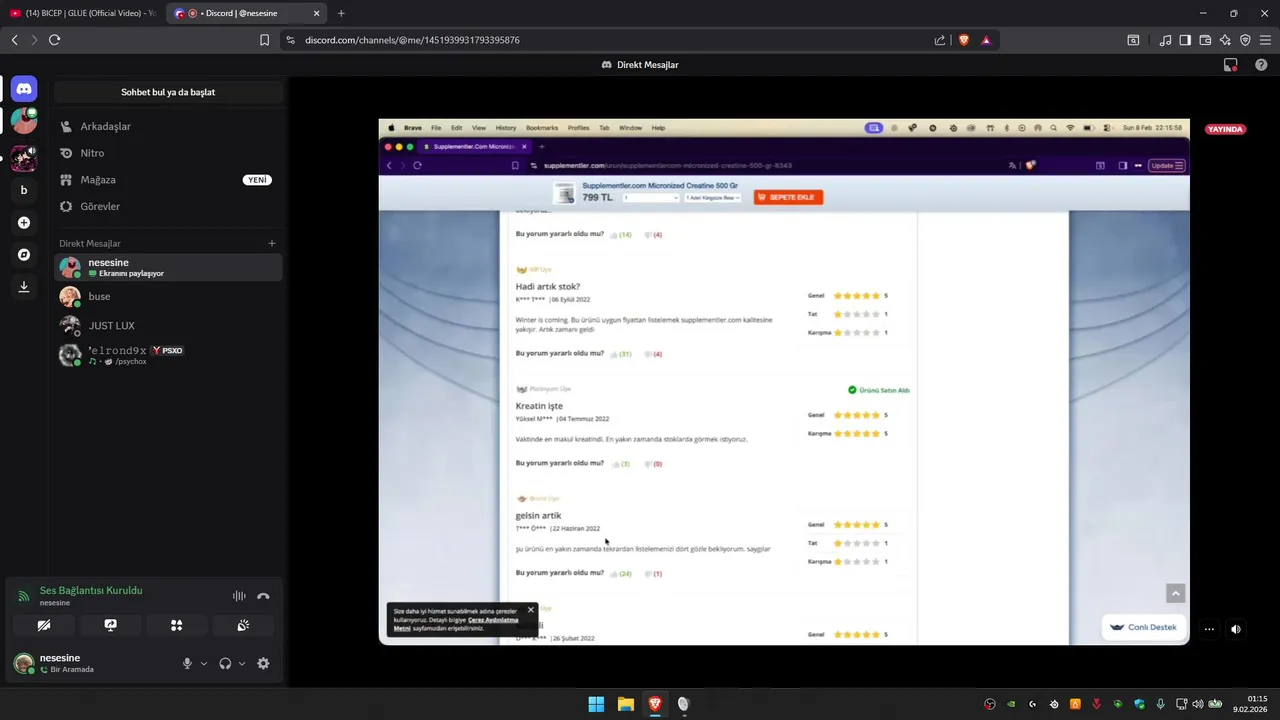Open soundboard in voice panel
The image size is (1280, 720).
coord(243,625)
